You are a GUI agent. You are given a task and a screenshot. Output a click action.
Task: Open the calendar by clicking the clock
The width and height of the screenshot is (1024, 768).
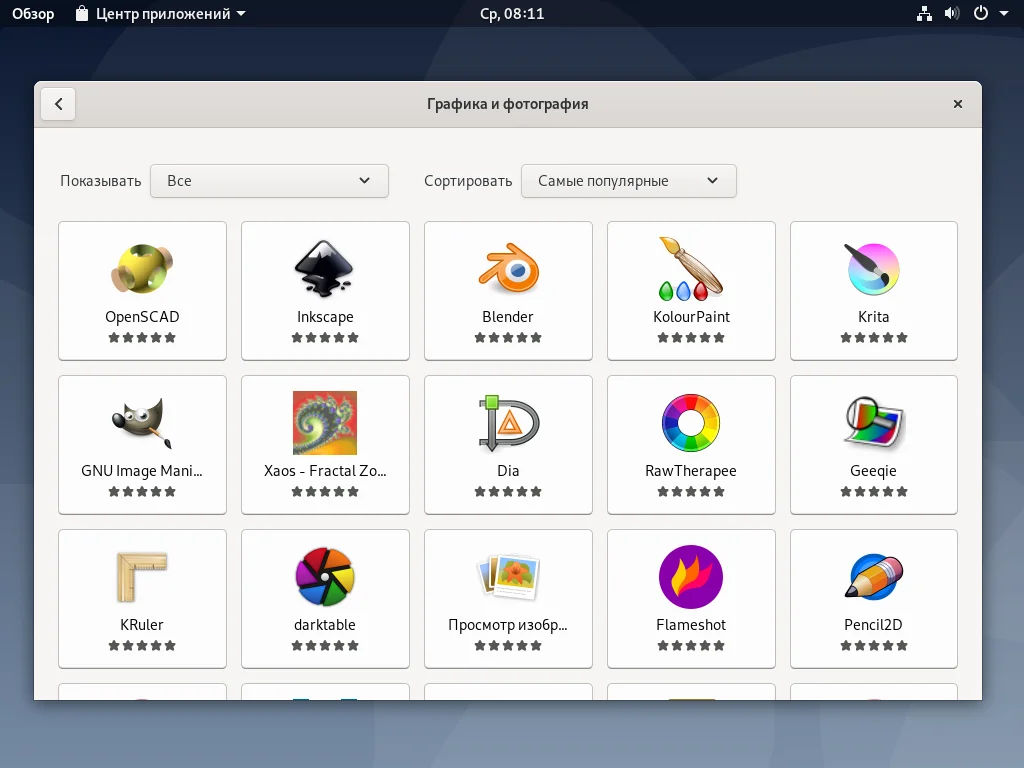coord(512,13)
